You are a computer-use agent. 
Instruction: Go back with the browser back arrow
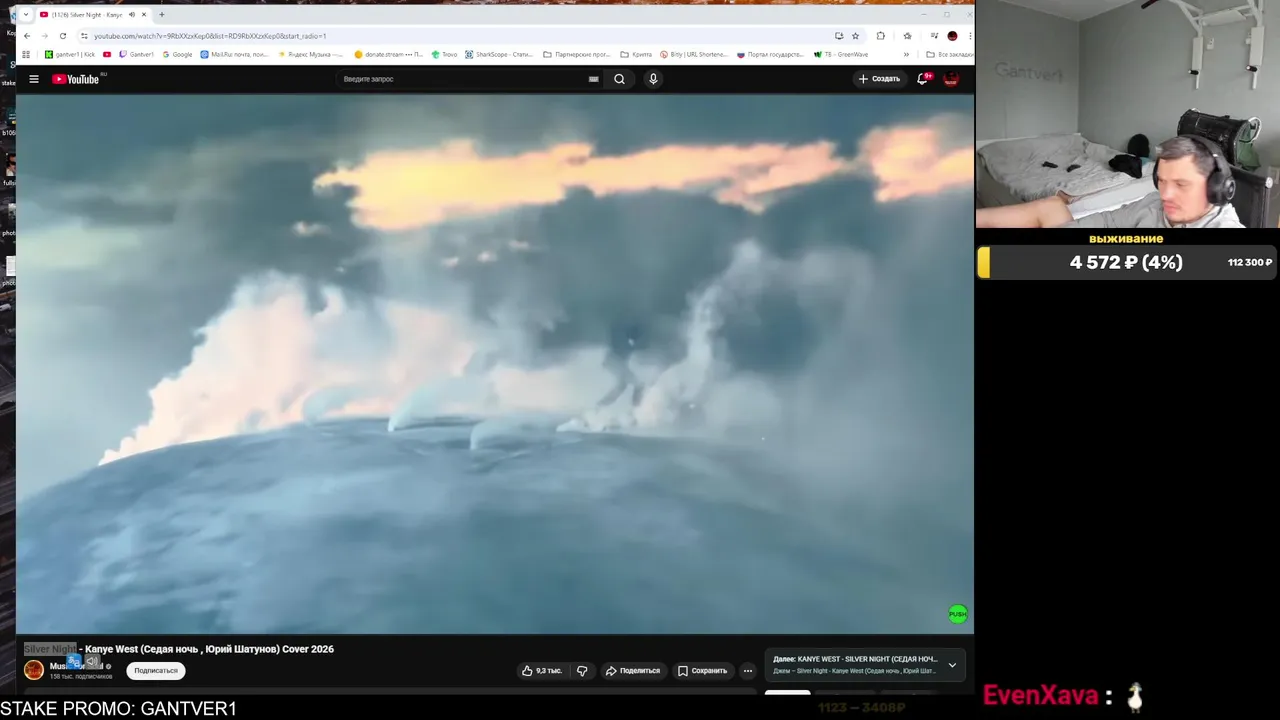tap(27, 36)
